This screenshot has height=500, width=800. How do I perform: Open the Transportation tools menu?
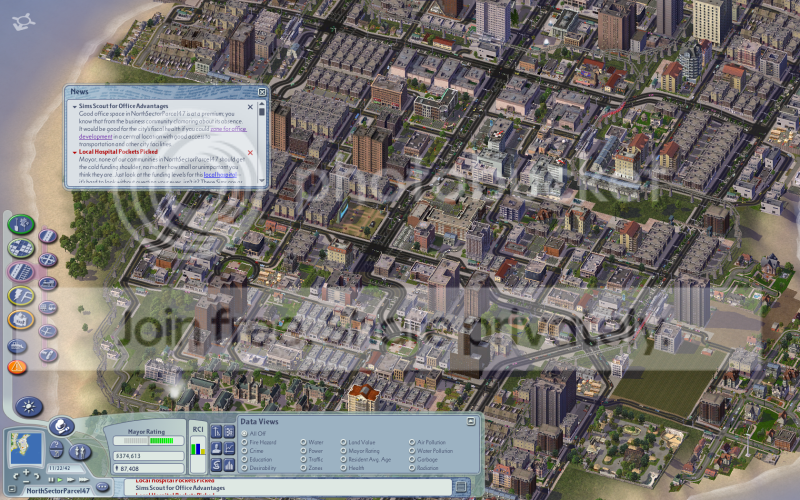tap(21, 271)
